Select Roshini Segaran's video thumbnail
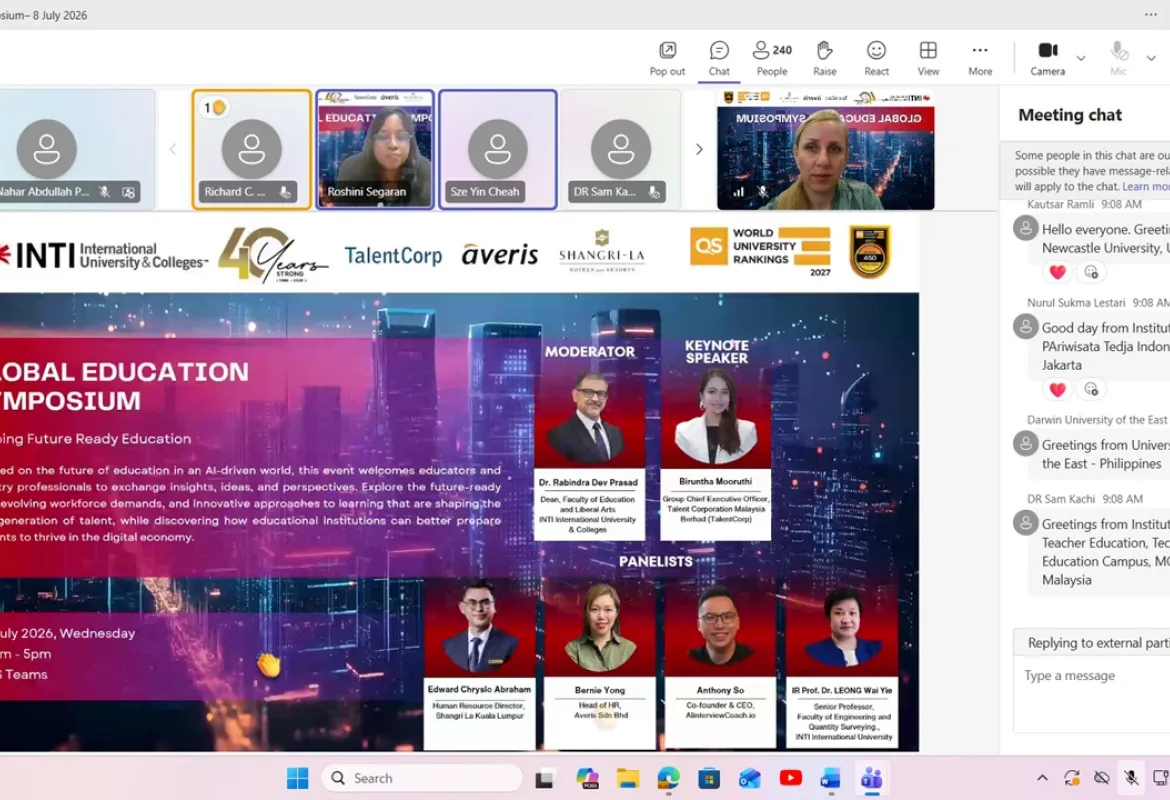 point(375,149)
